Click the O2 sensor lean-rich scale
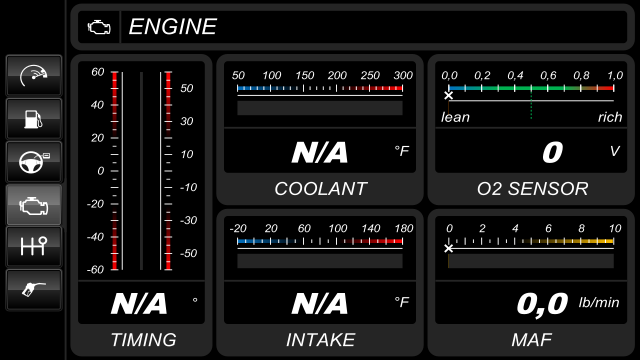The height and width of the screenshot is (360, 640). pyautogui.click(x=531, y=95)
